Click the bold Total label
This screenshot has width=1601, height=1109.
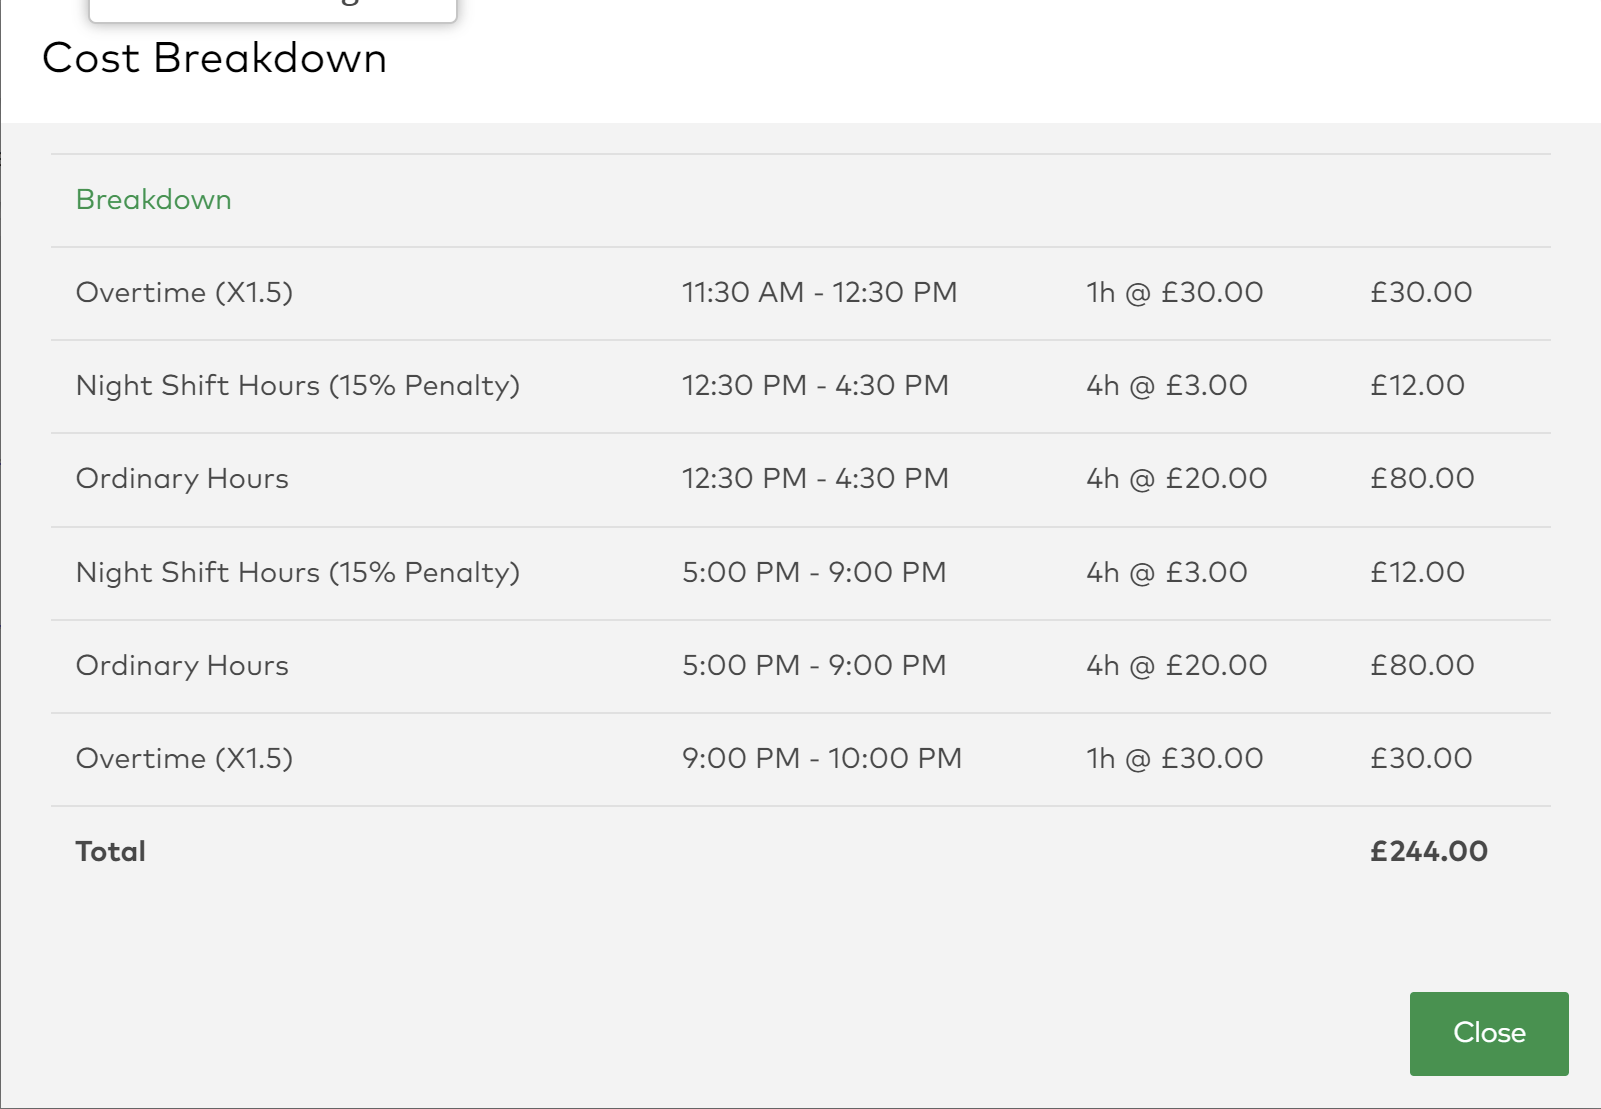(111, 851)
